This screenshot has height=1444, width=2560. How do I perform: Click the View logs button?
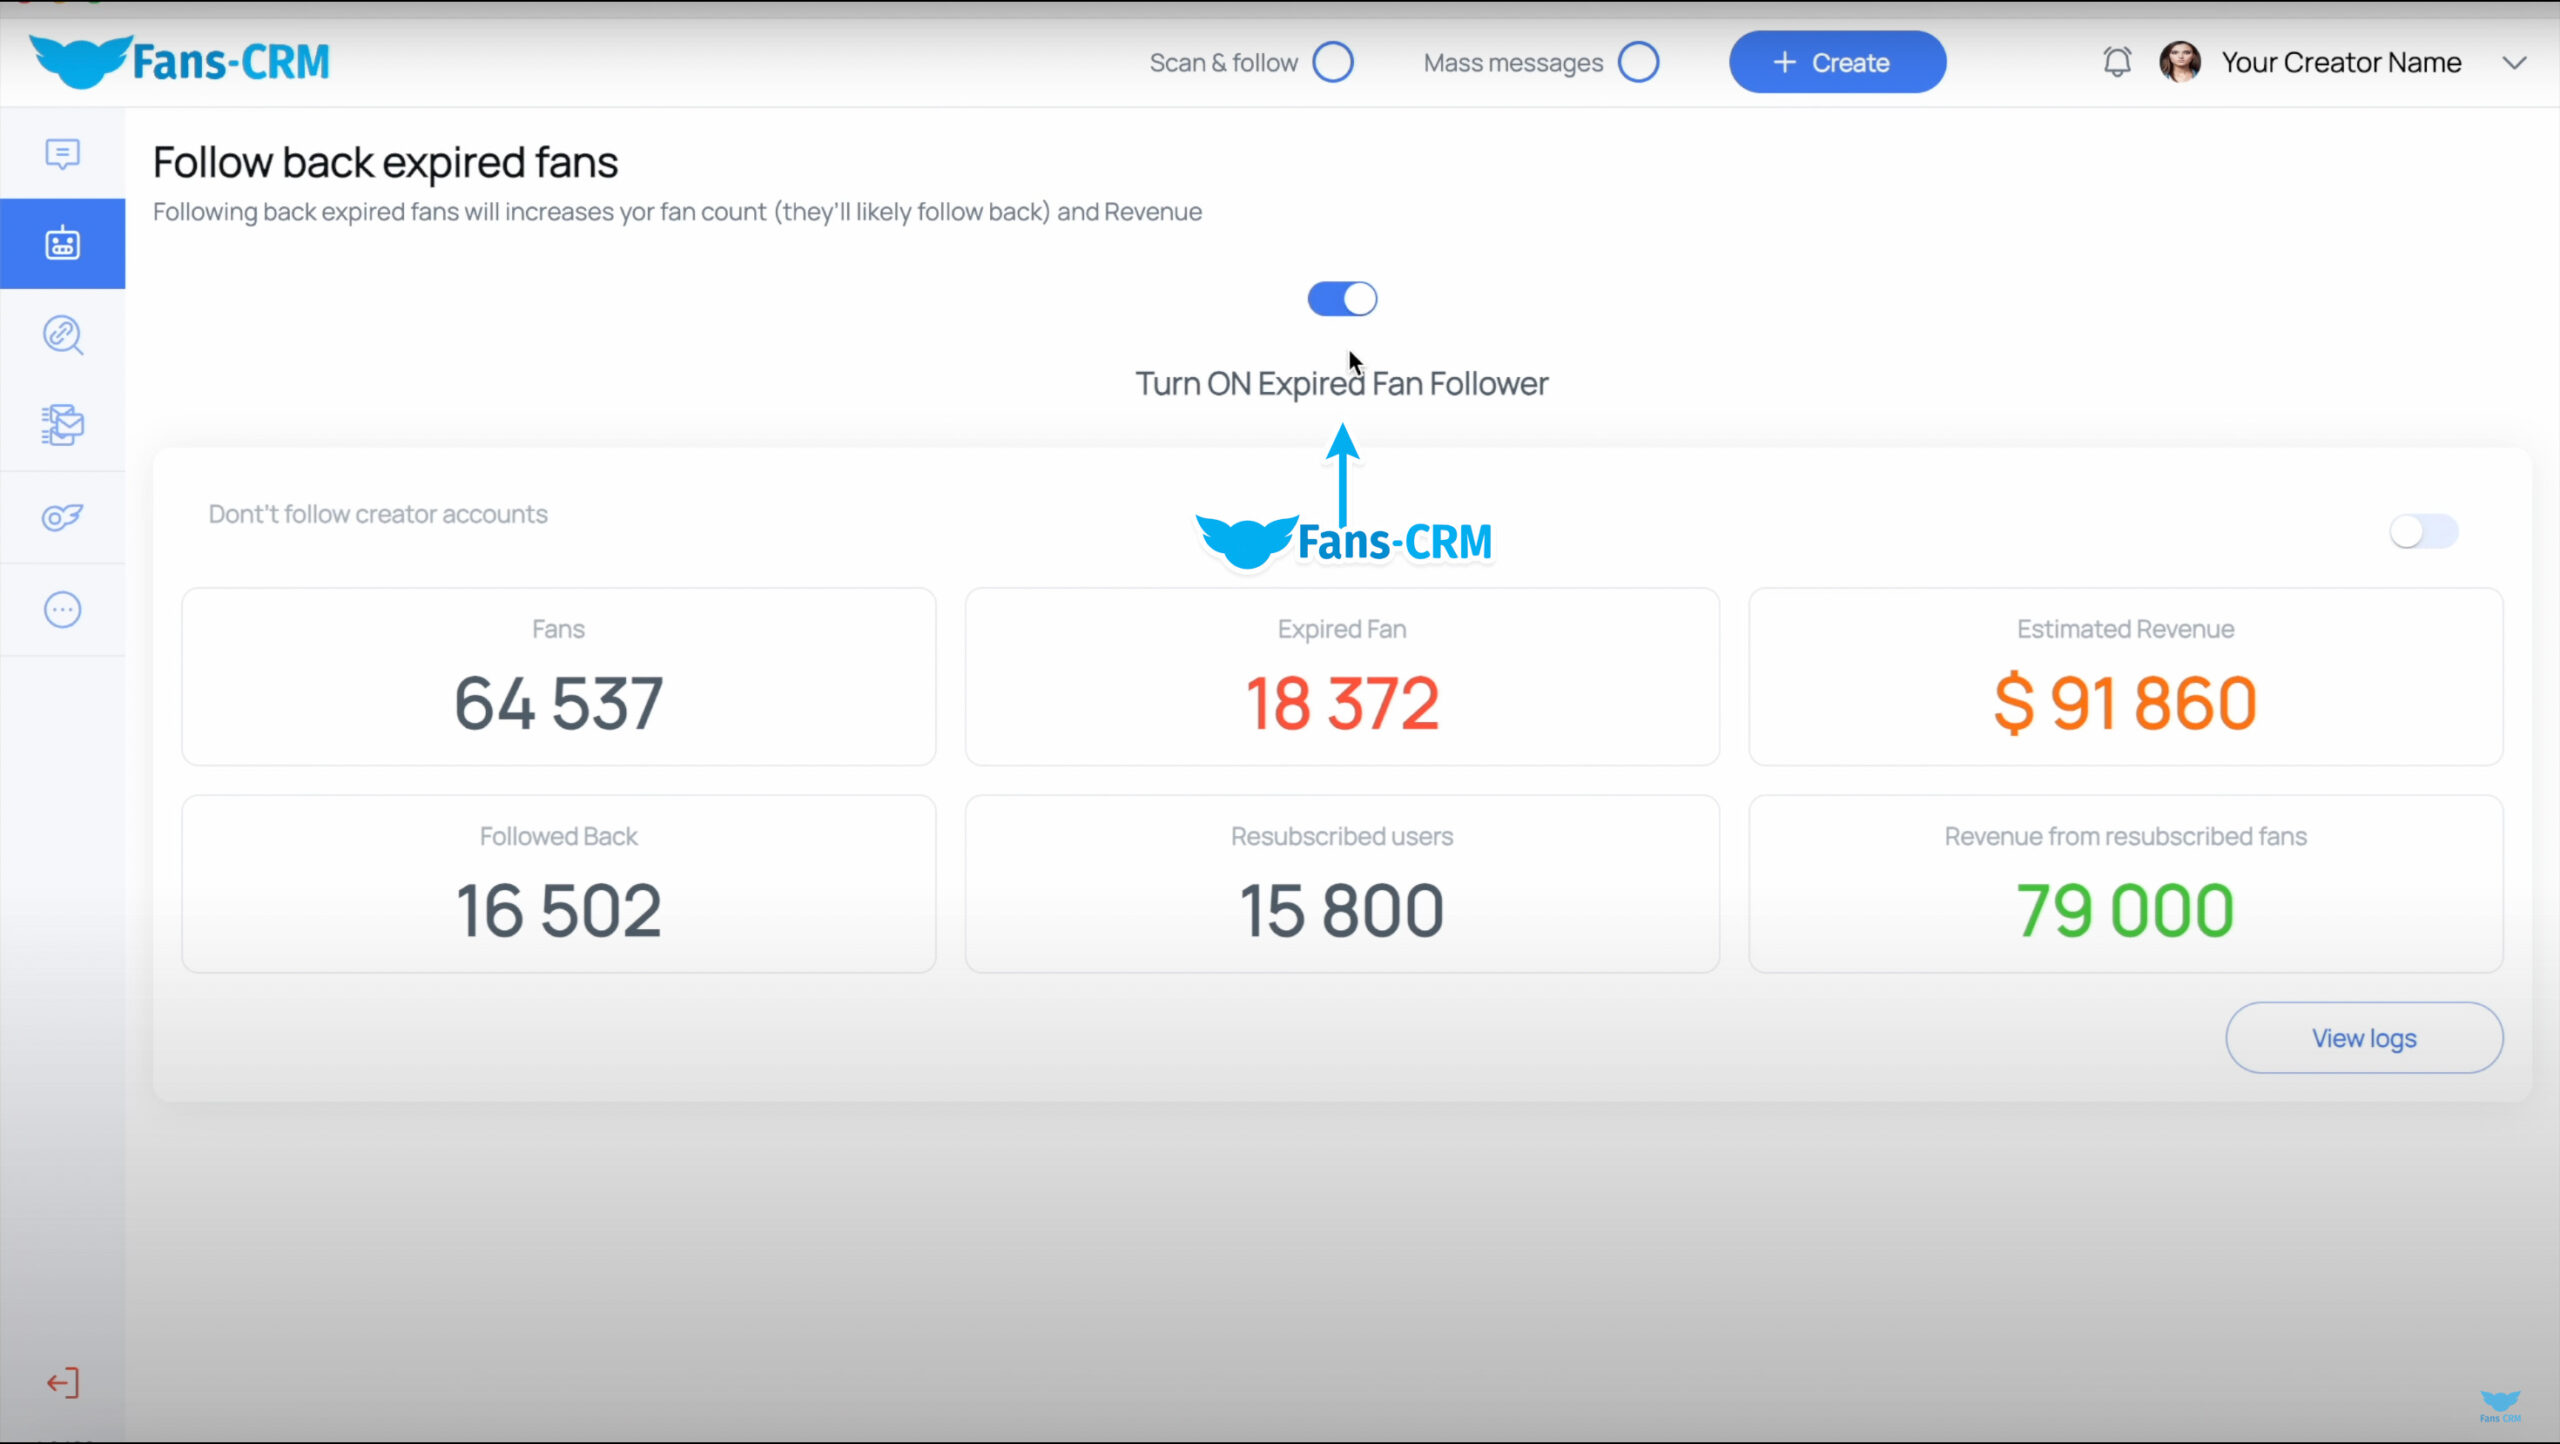[x=2363, y=1038]
